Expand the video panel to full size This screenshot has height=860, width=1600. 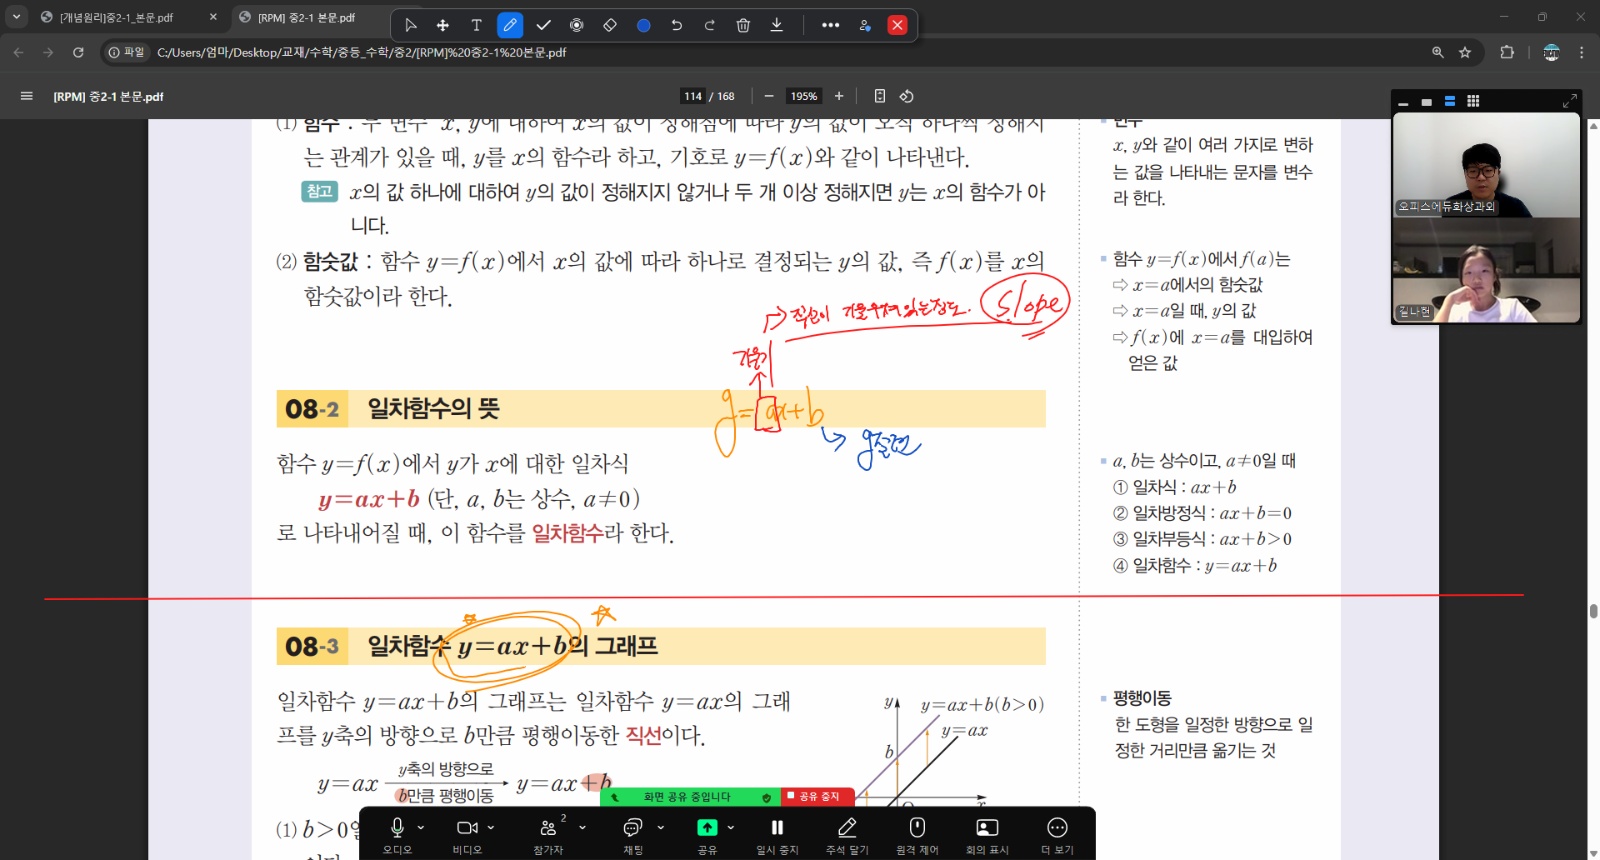pyautogui.click(x=1570, y=101)
